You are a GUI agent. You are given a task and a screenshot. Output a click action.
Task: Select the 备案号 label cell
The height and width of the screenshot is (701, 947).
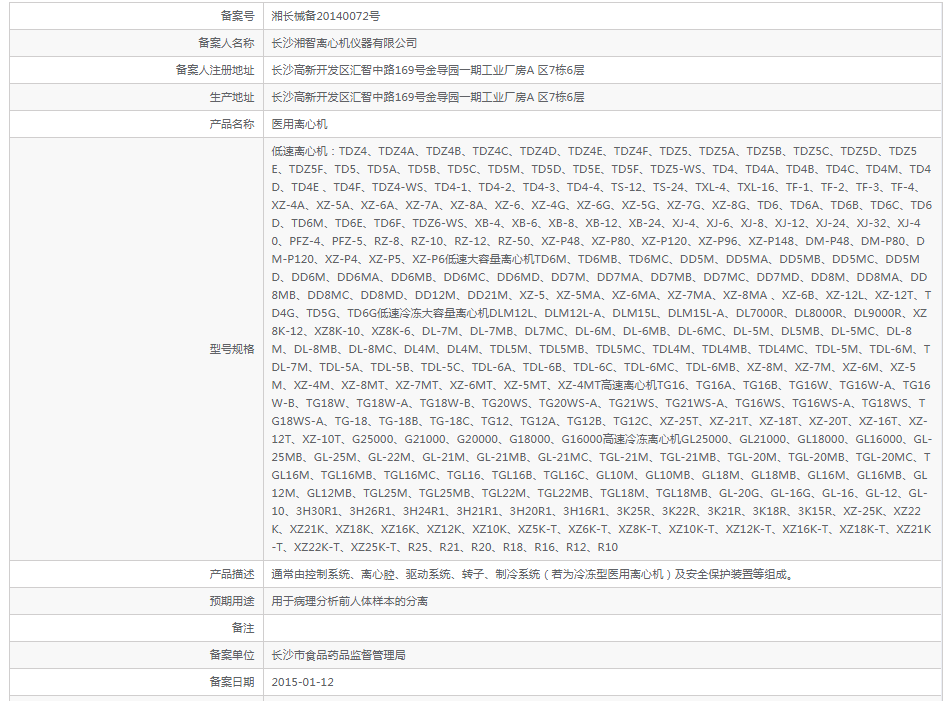pos(136,16)
